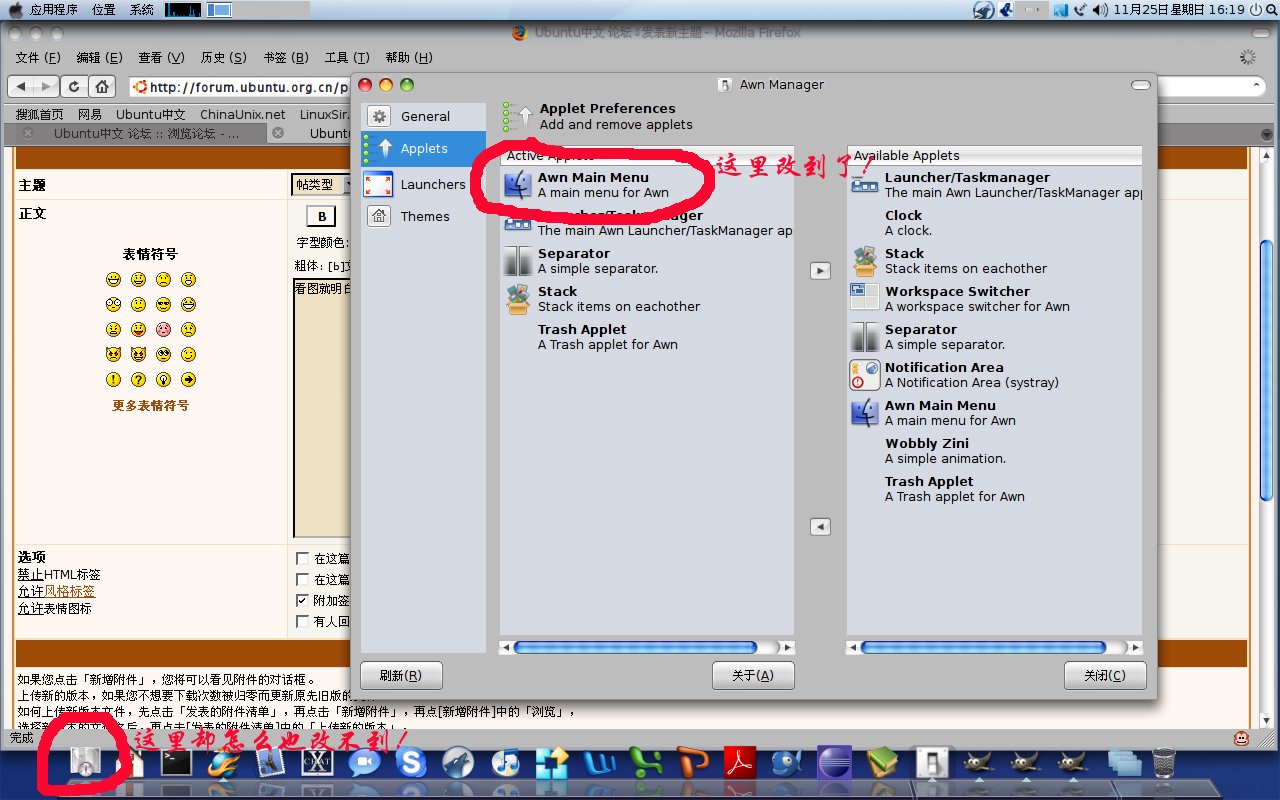
Task: Click the 刷新(R) button
Action: [401, 676]
